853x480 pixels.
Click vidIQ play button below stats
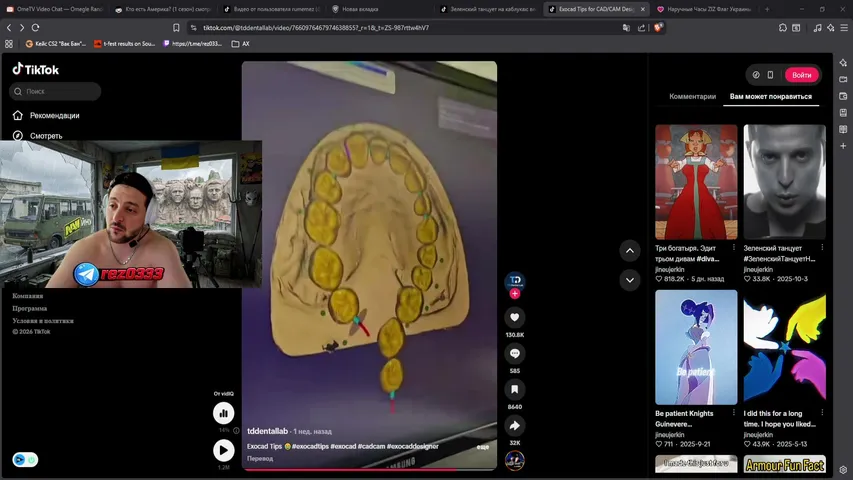(224, 451)
